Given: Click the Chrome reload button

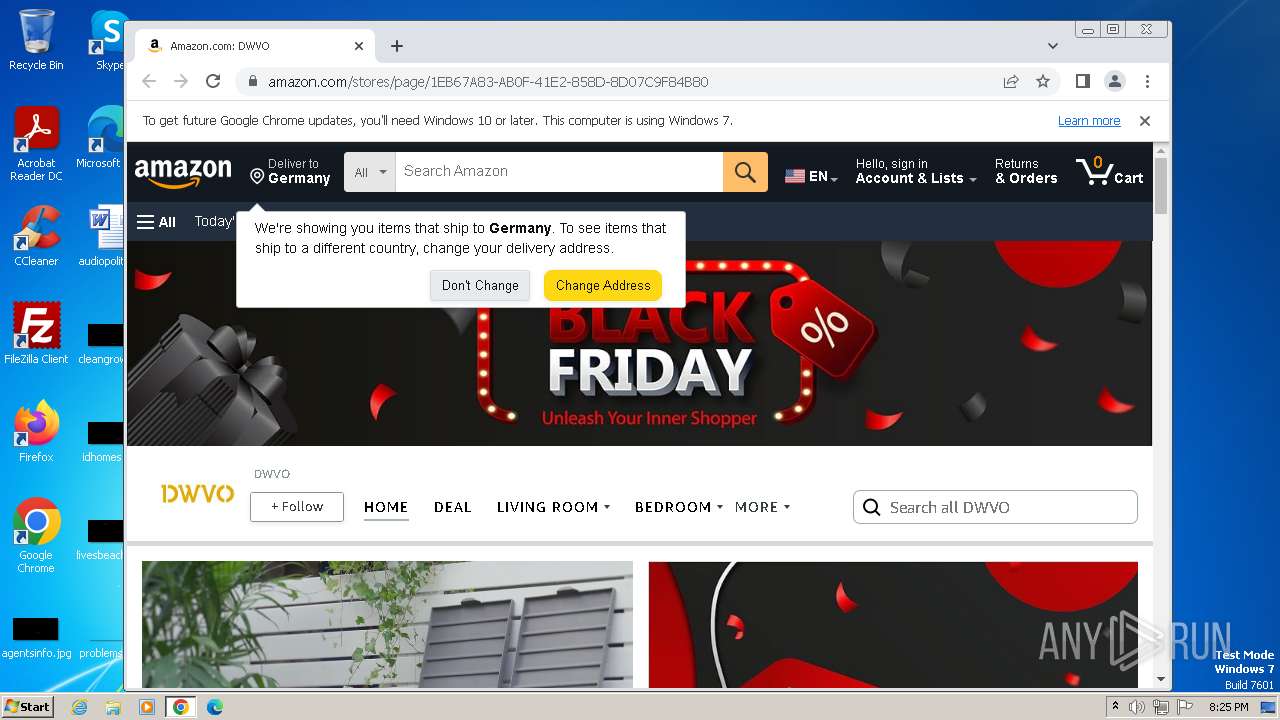Looking at the screenshot, I should [213, 81].
